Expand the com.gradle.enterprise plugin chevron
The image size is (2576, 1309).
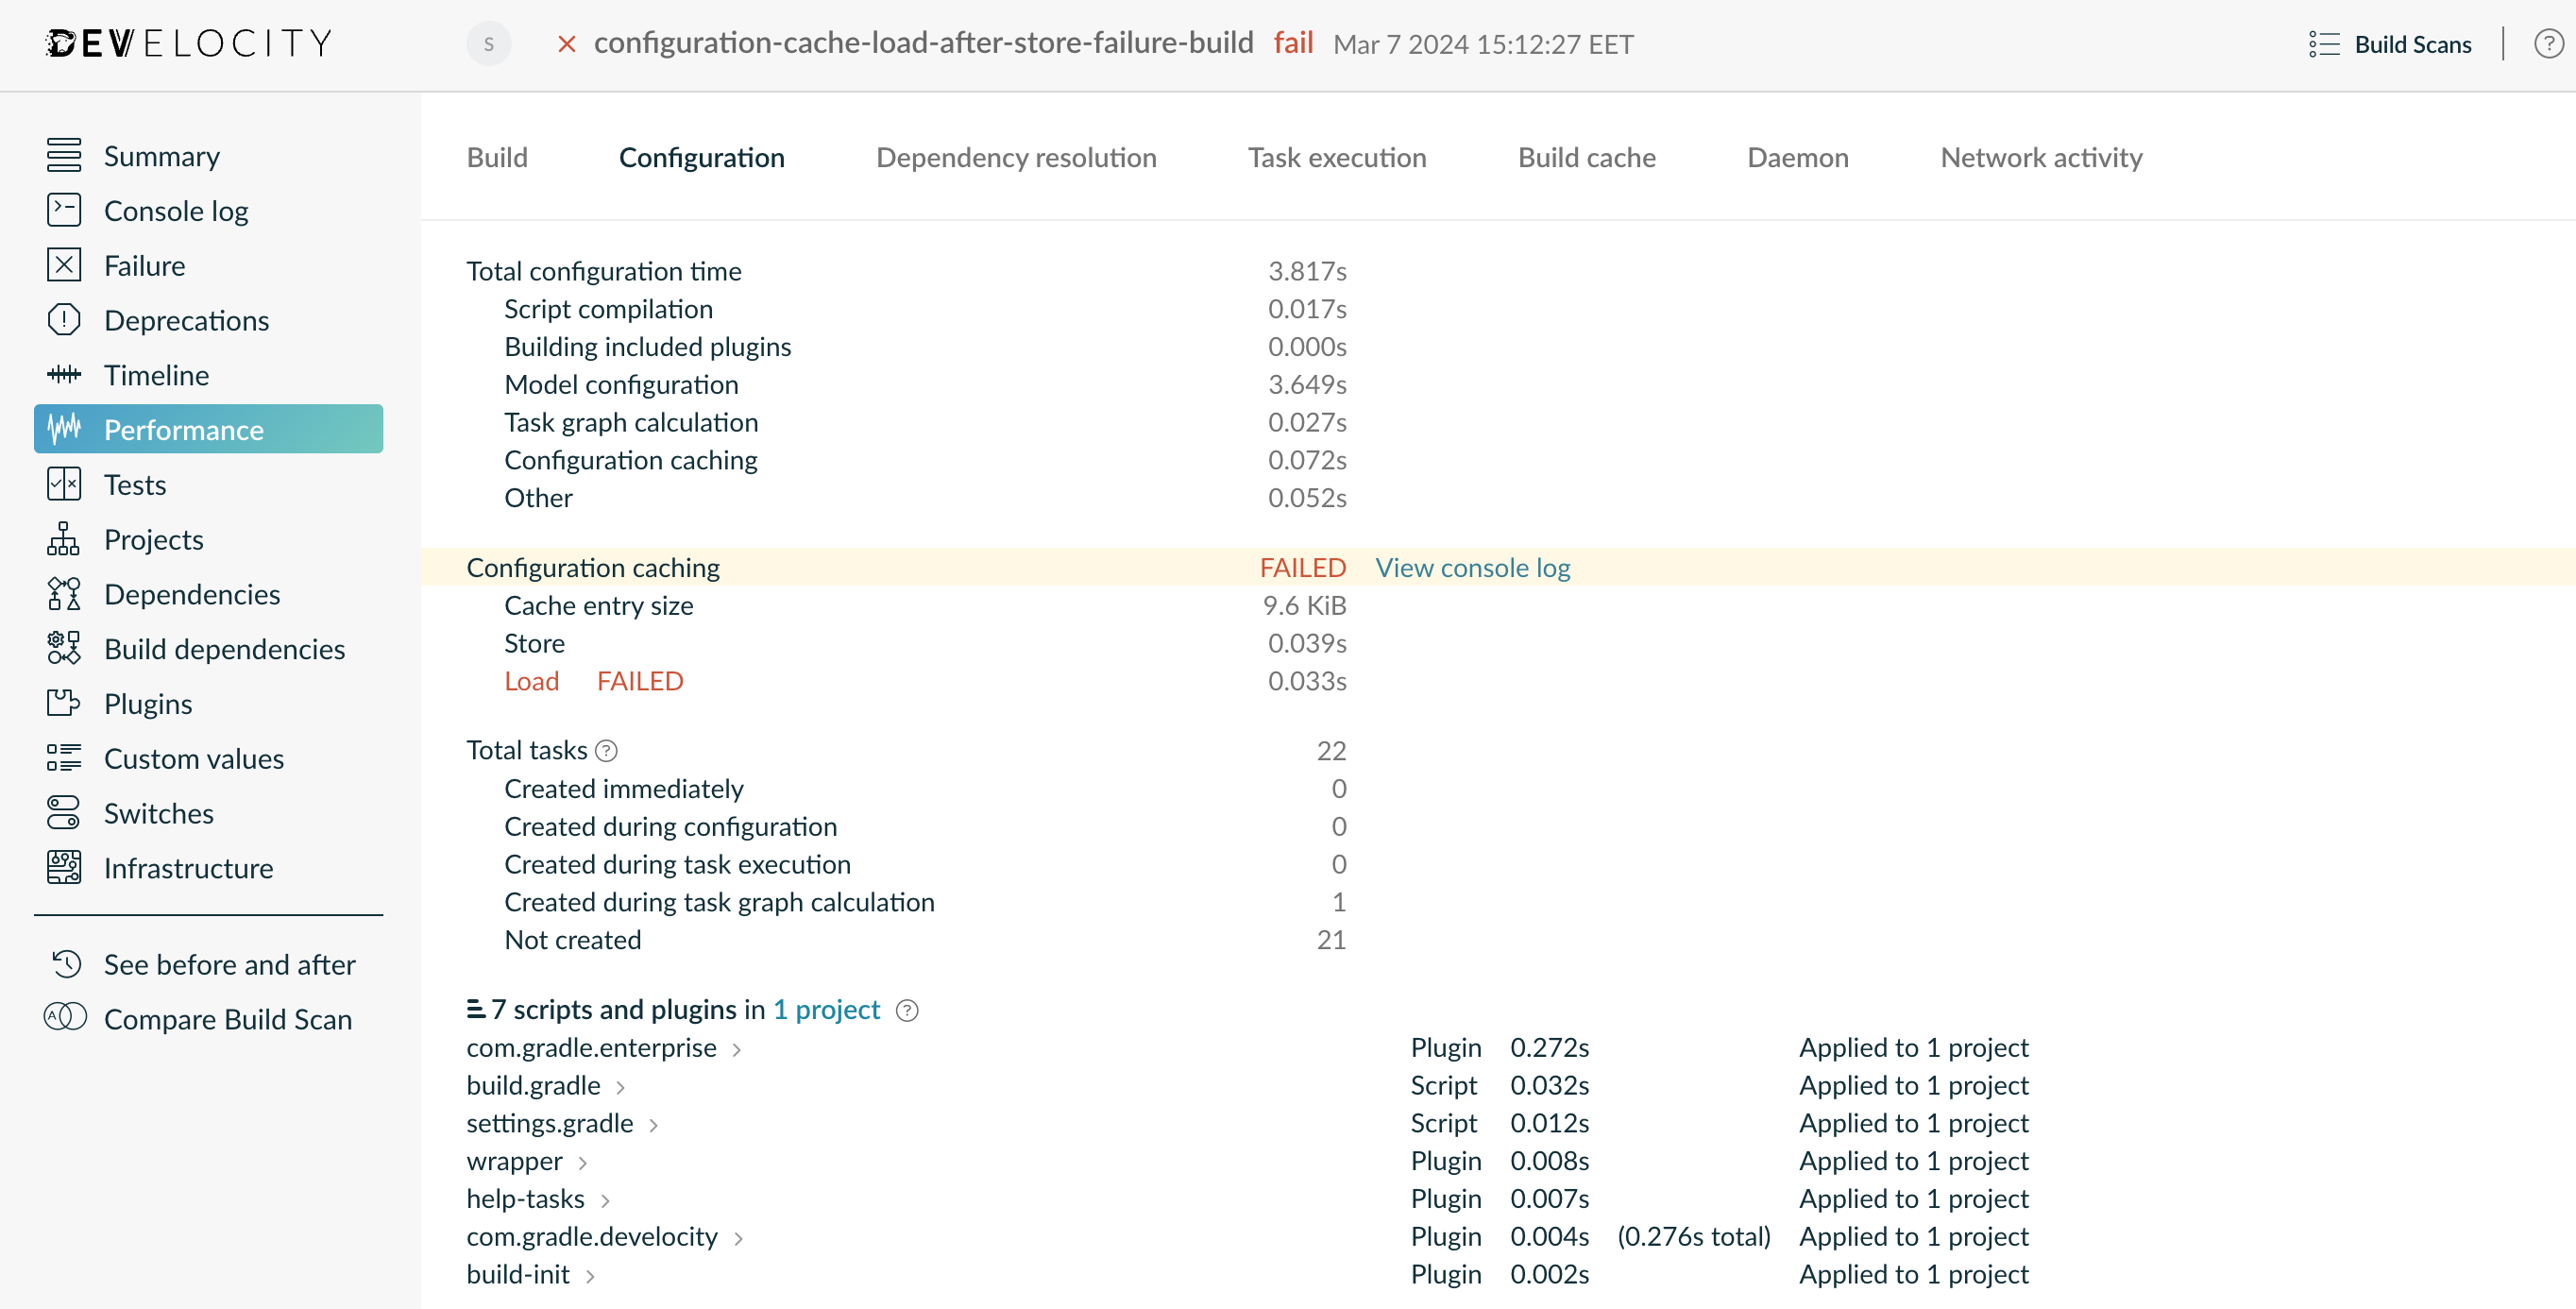point(737,1049)
